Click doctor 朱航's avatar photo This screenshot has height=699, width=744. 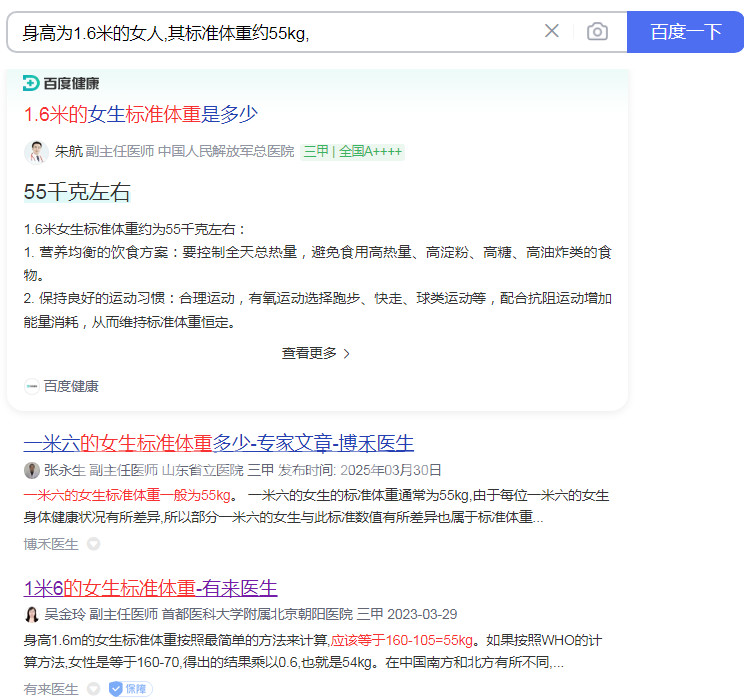(36, 152)
